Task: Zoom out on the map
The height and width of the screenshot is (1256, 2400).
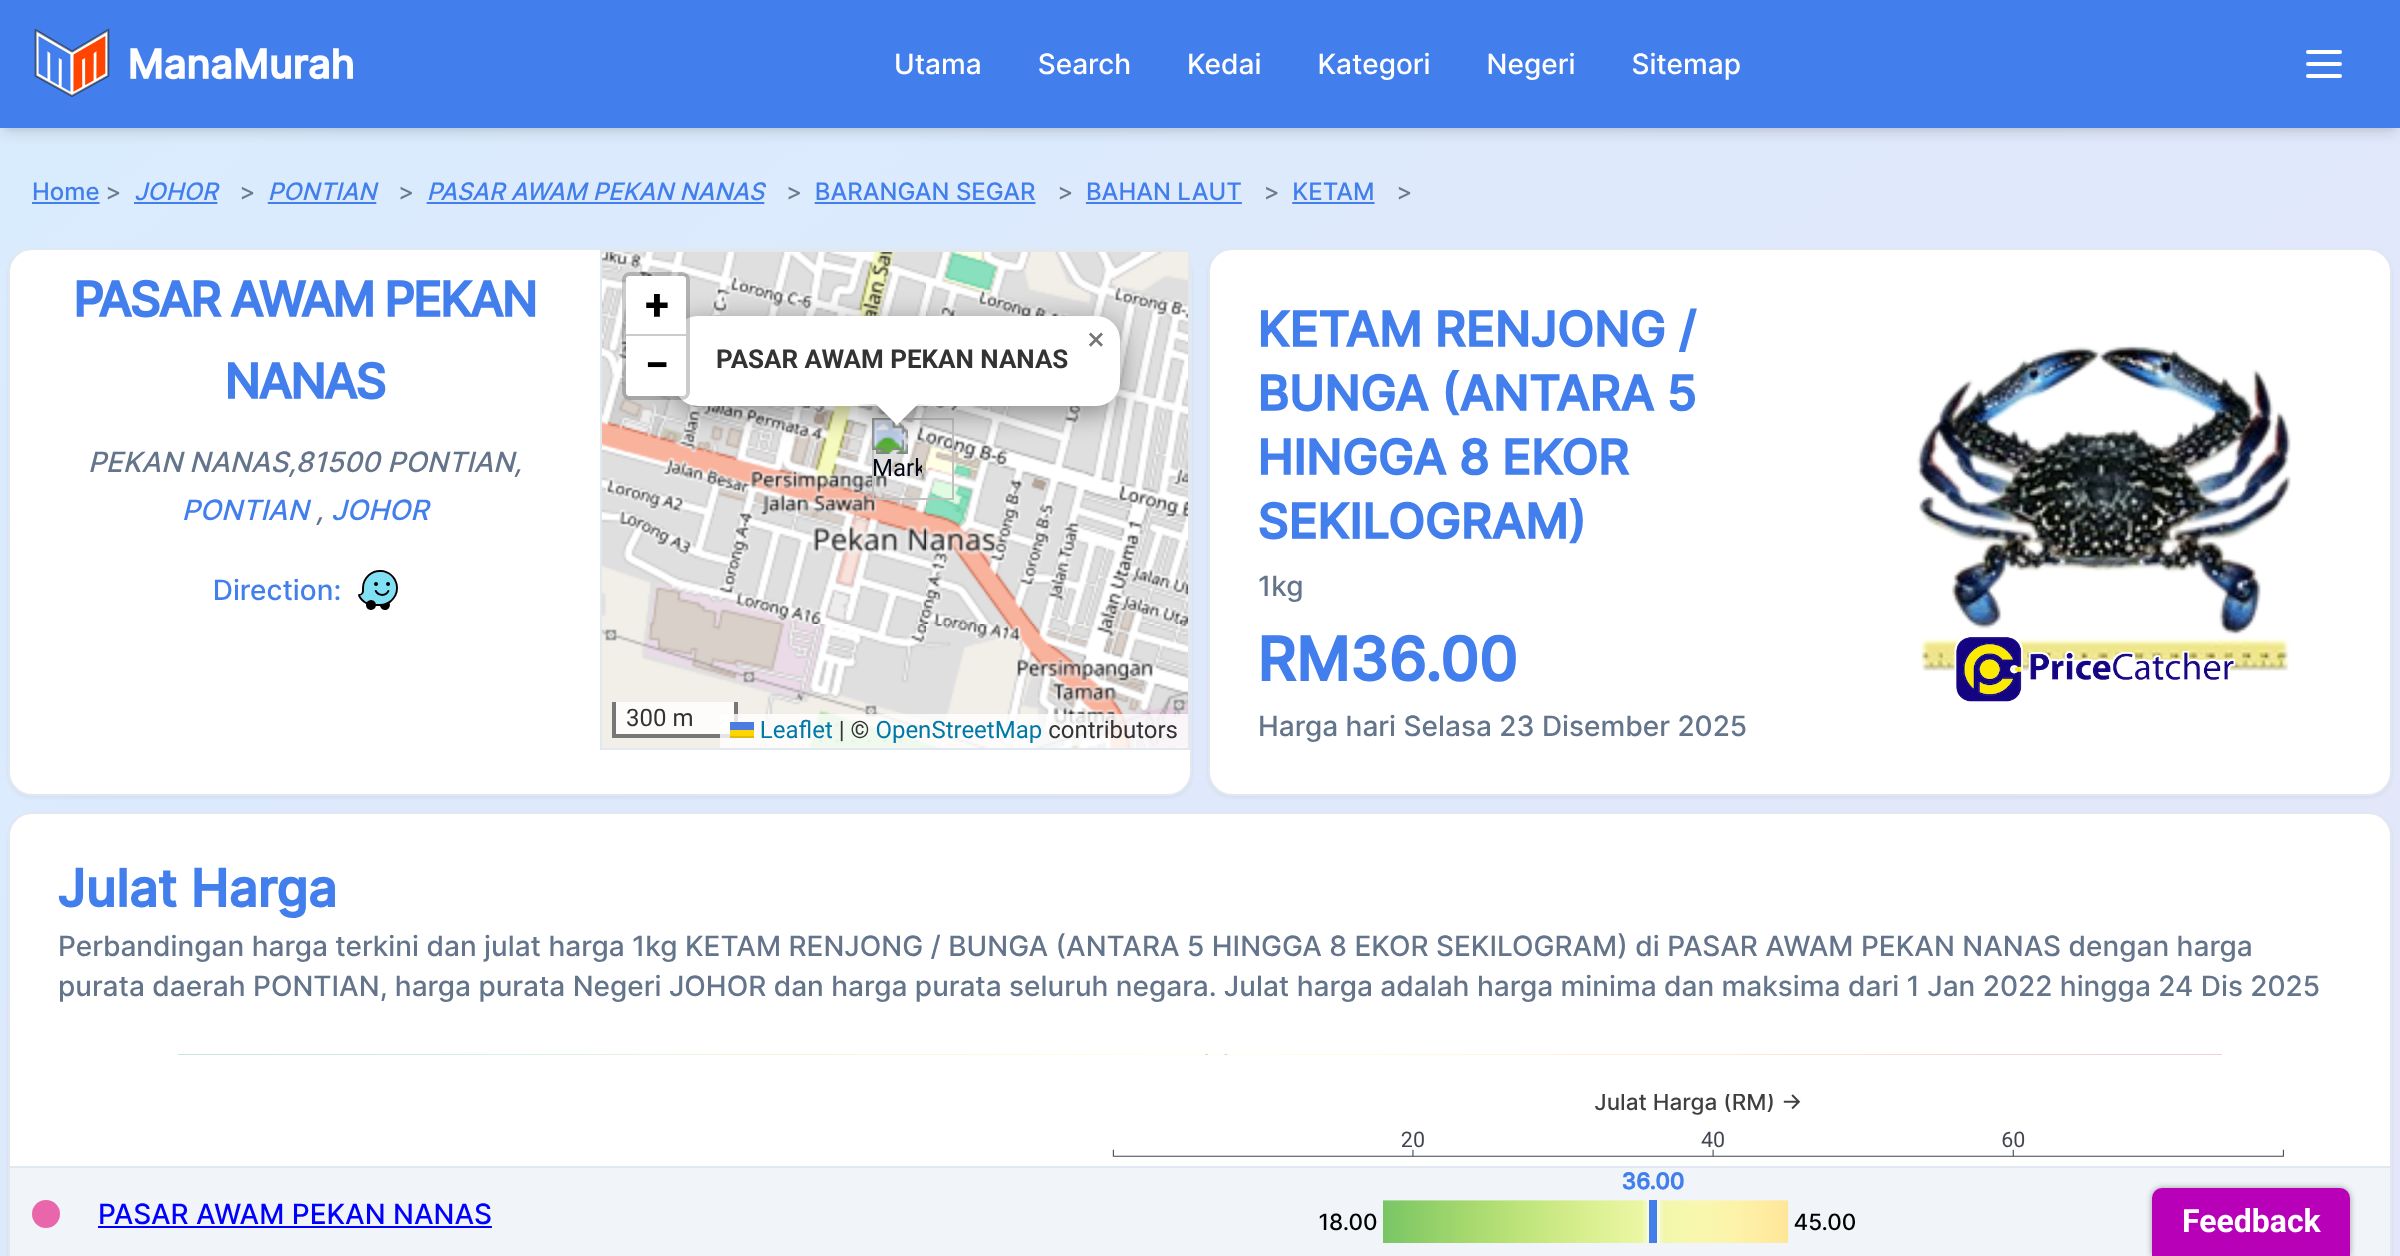Action: [656, 365]
